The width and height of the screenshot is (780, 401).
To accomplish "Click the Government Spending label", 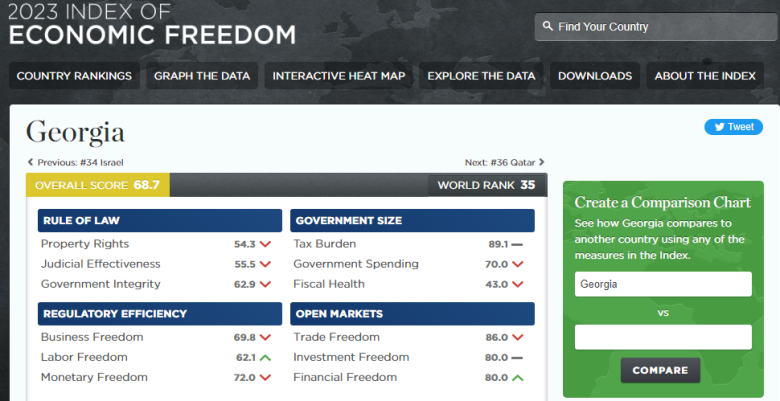I will pos(356,264).
